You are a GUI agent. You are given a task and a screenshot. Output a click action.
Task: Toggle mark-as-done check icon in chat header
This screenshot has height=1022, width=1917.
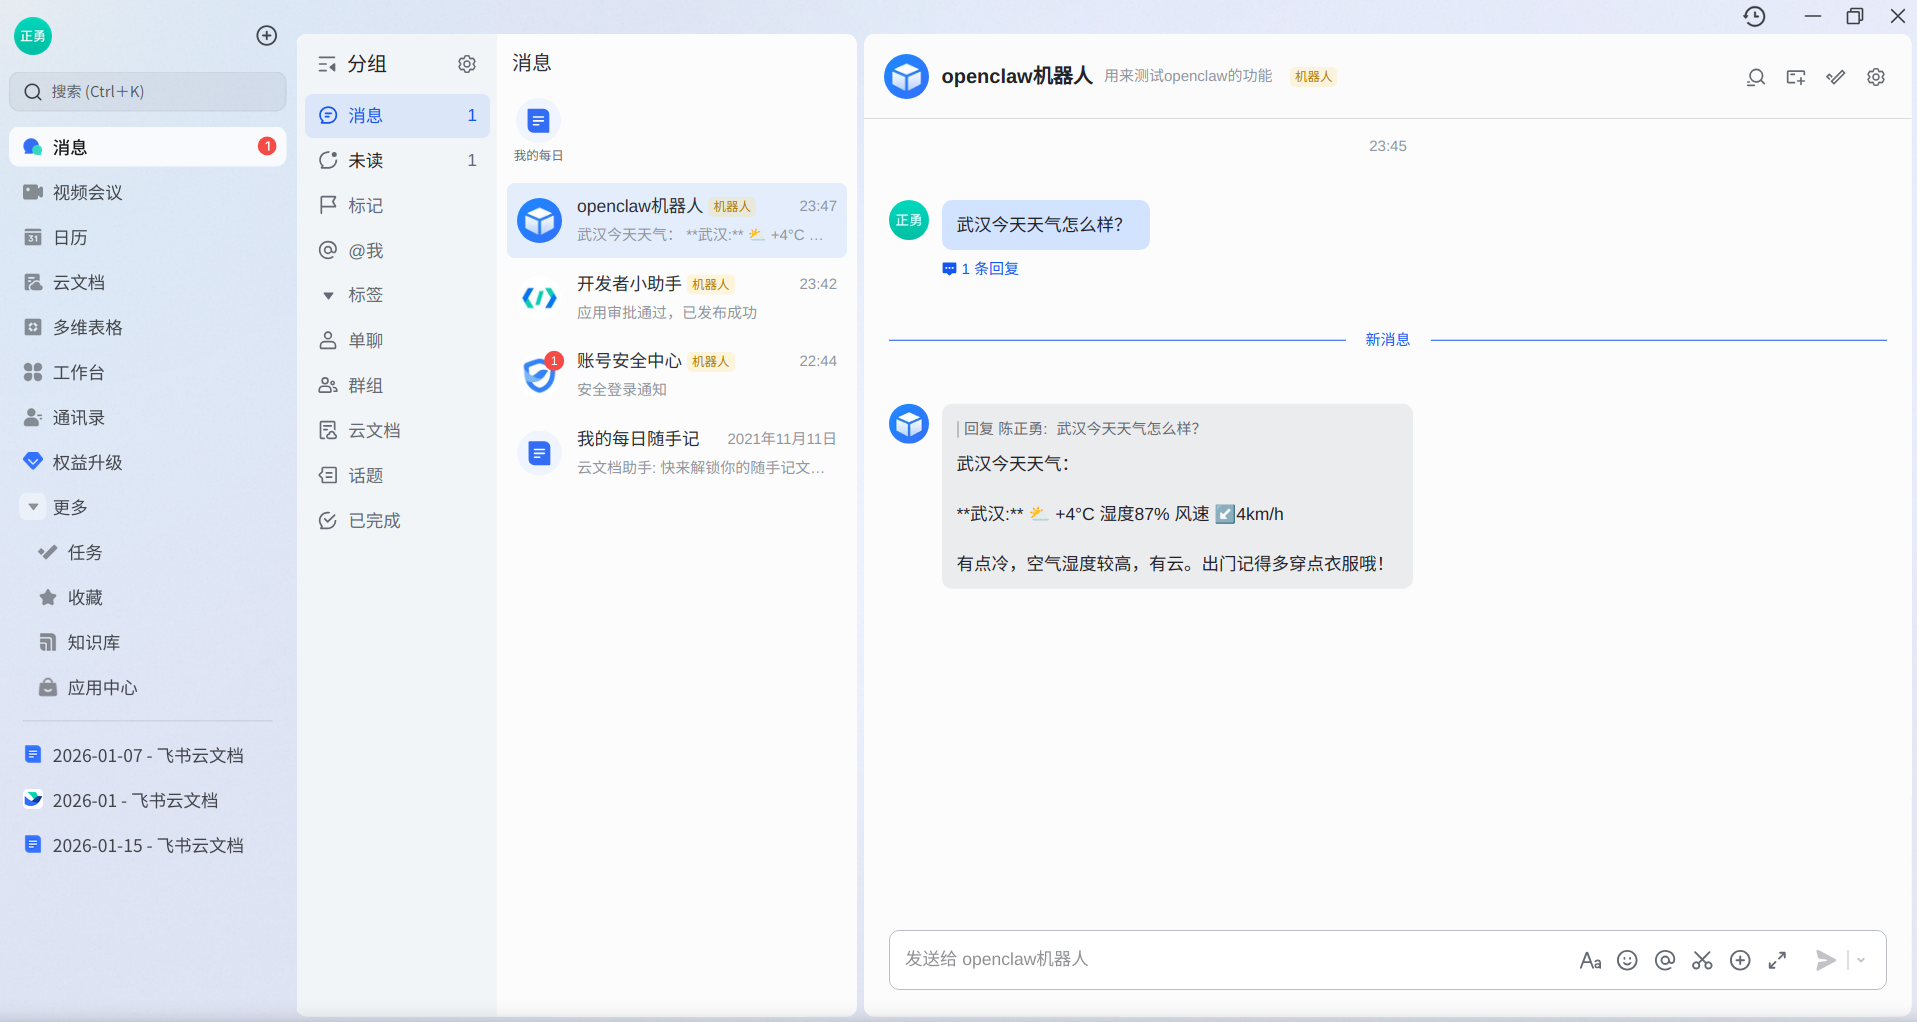(1836, 77)
